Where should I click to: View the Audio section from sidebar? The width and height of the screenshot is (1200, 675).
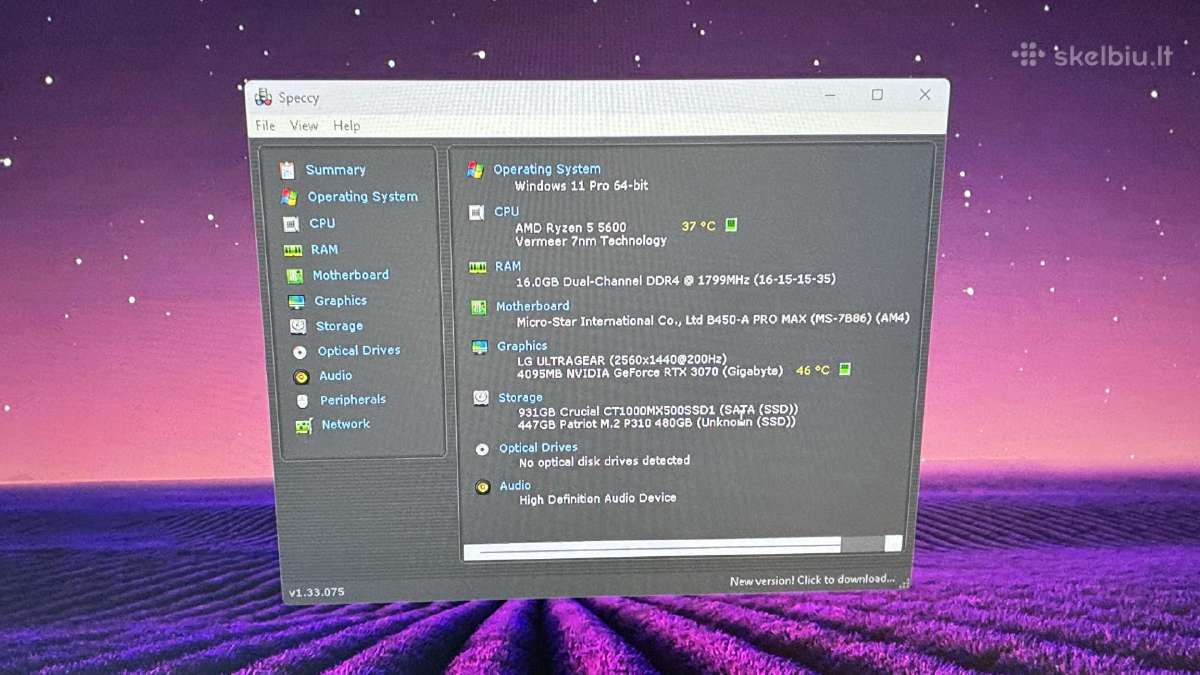(x=335, y=376)
